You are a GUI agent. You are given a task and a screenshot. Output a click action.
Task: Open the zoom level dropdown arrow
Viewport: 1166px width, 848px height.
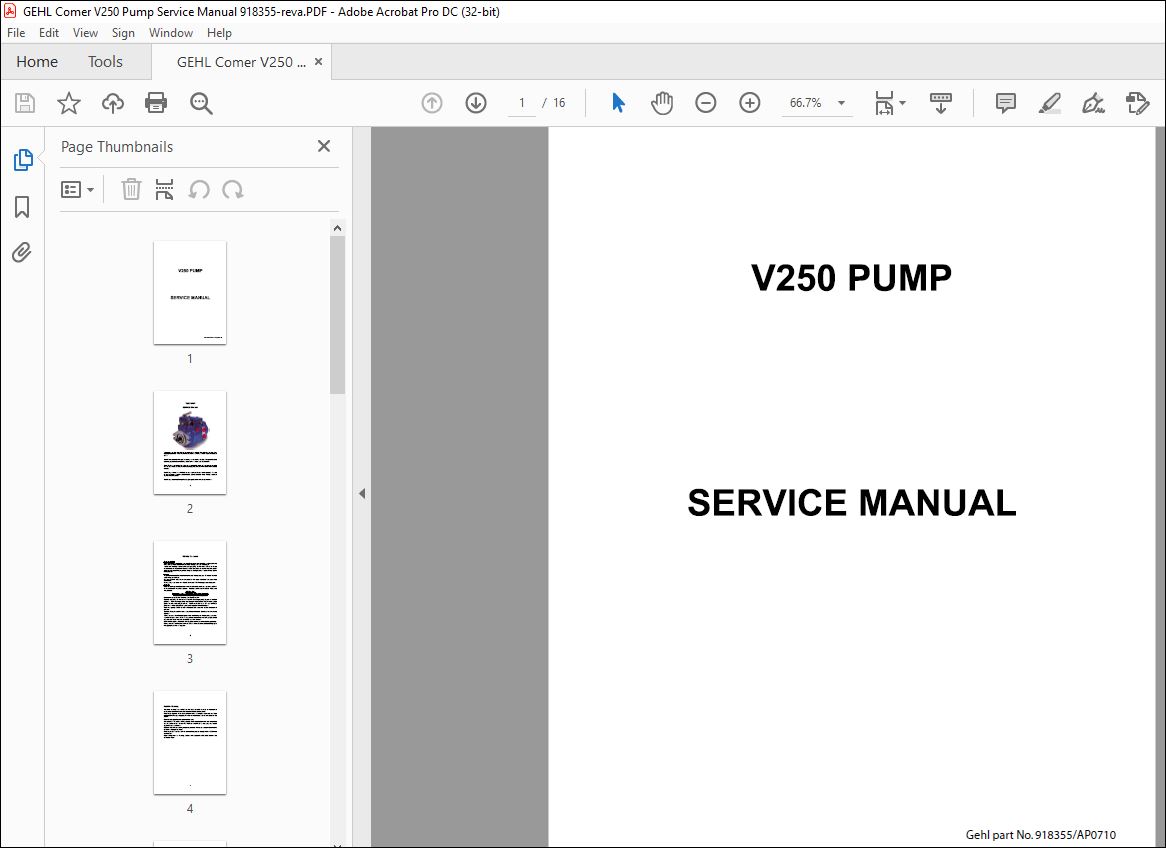[841, 103]
